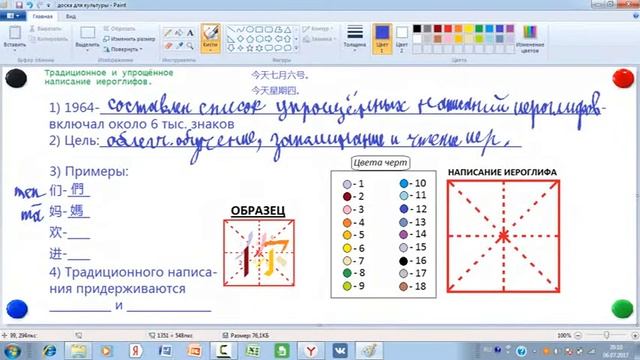Select the Color picker eyedropper tool
This screenshot has height=360, width=640.
(x=179, y=46)
